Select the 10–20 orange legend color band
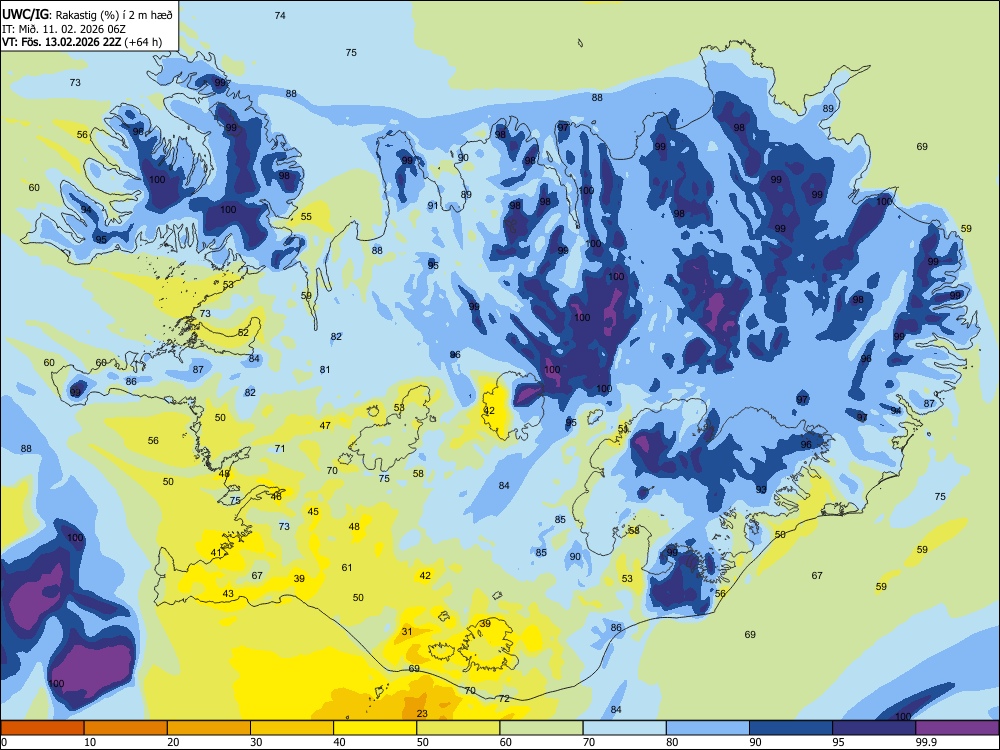1000x750 pixels. pyautogui.click(x=126, y=728)
